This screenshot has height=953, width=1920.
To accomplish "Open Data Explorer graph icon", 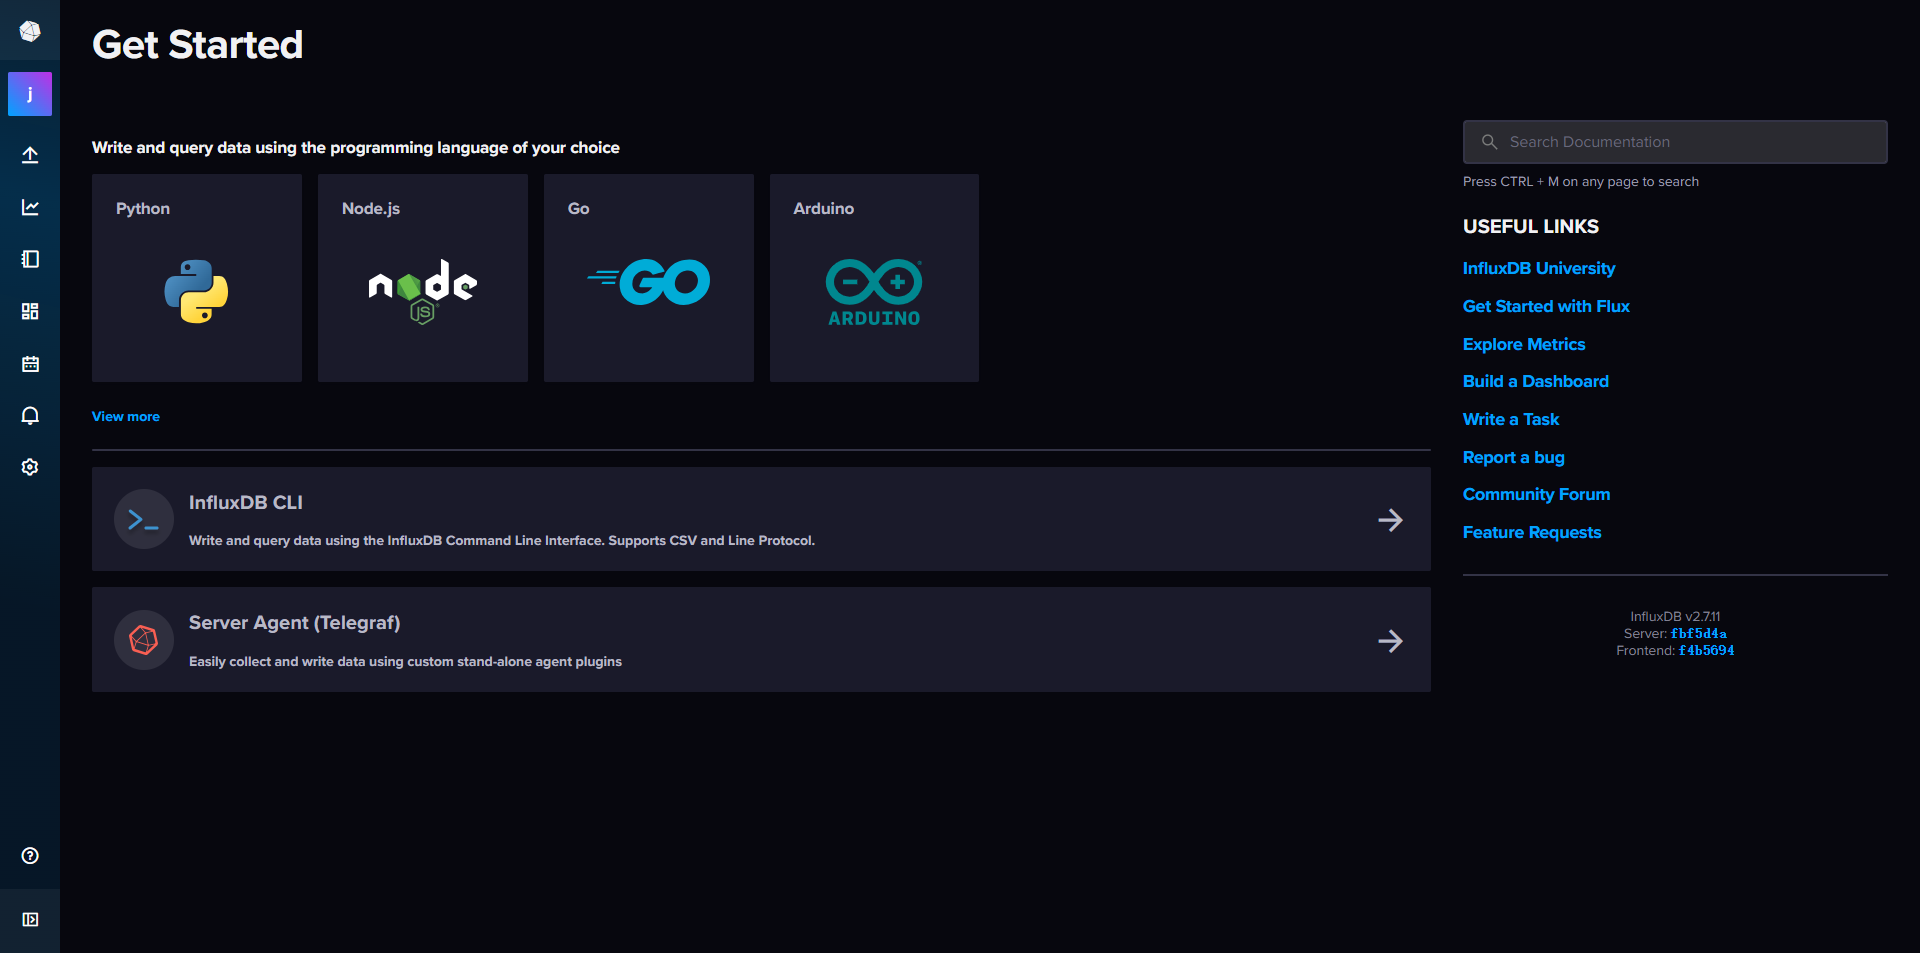I will click(30, 207).
